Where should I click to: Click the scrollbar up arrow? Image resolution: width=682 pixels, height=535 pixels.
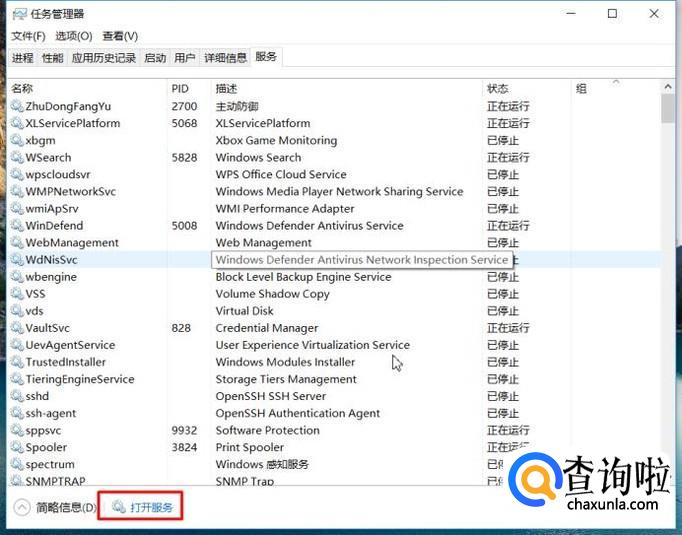(668, 87)
